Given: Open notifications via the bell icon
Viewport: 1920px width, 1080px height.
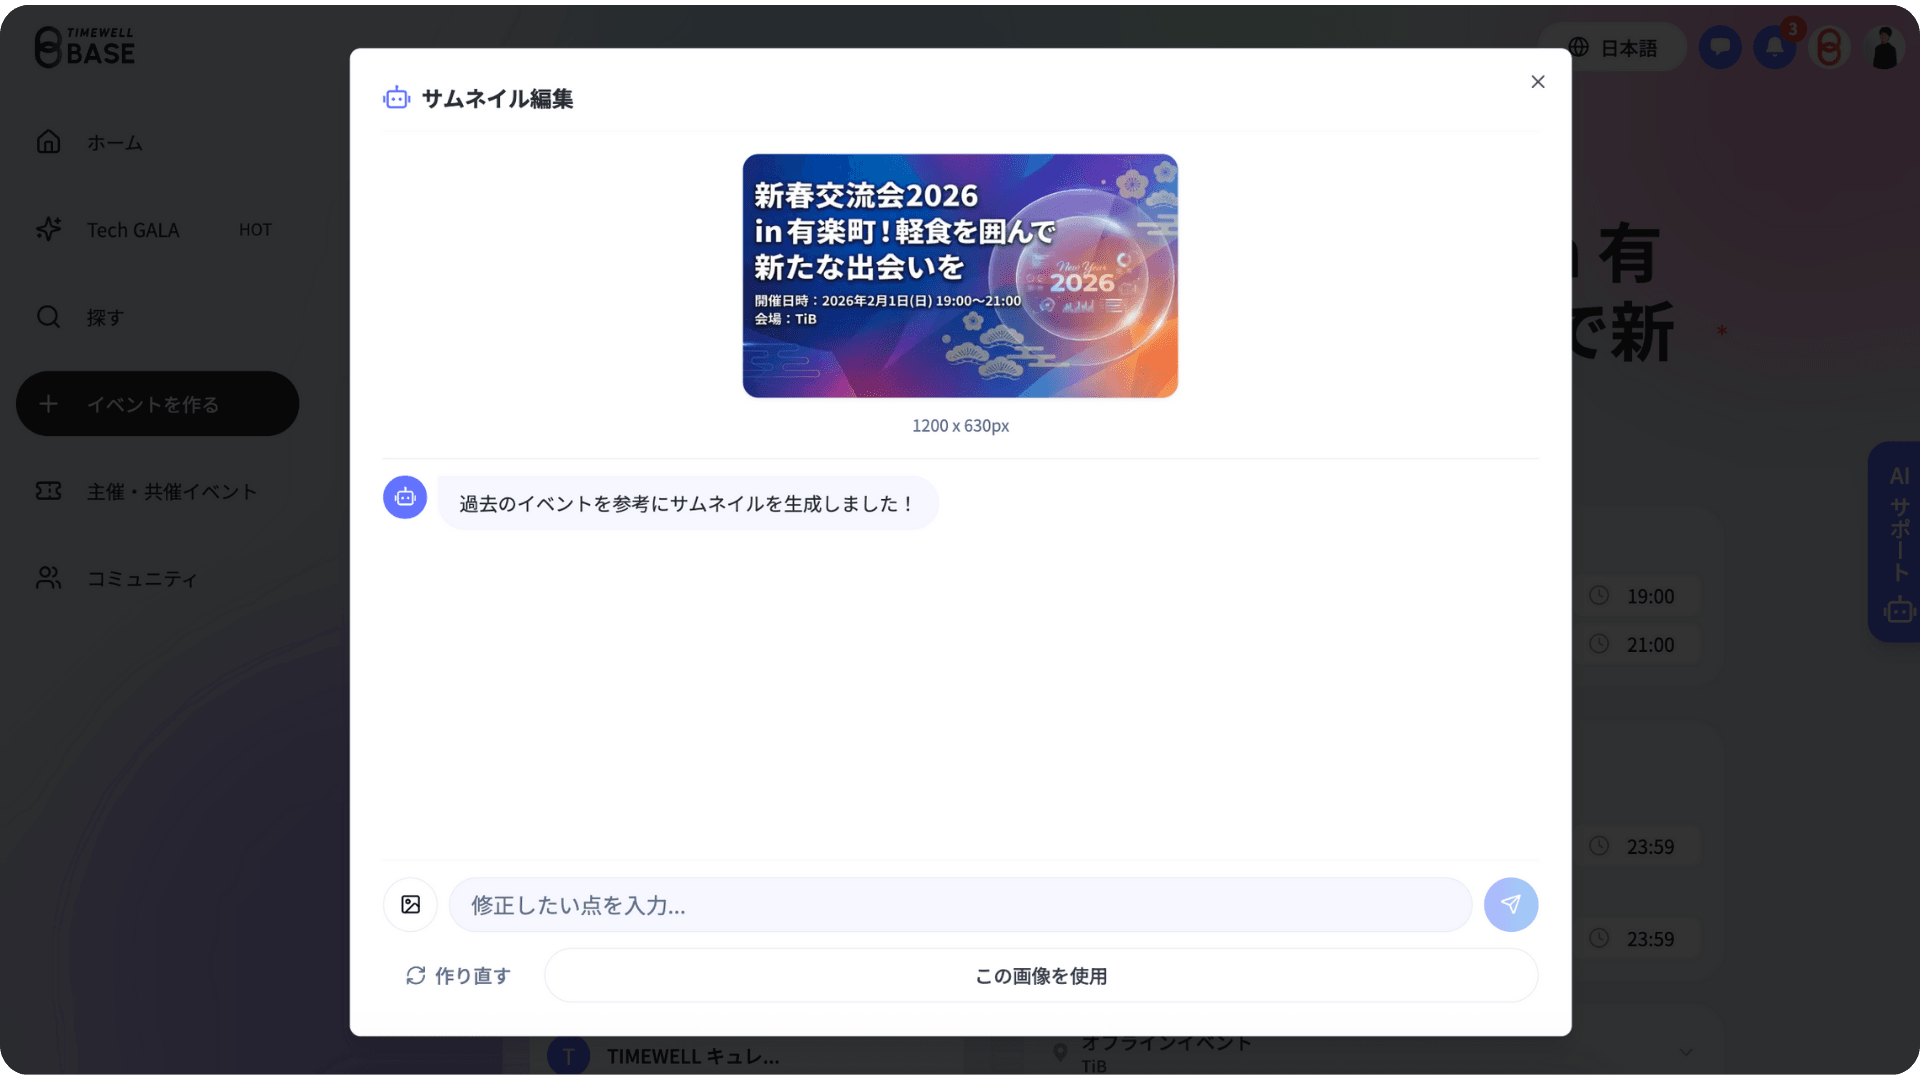Looking at the screenshot, I should tap(1774, 46).
